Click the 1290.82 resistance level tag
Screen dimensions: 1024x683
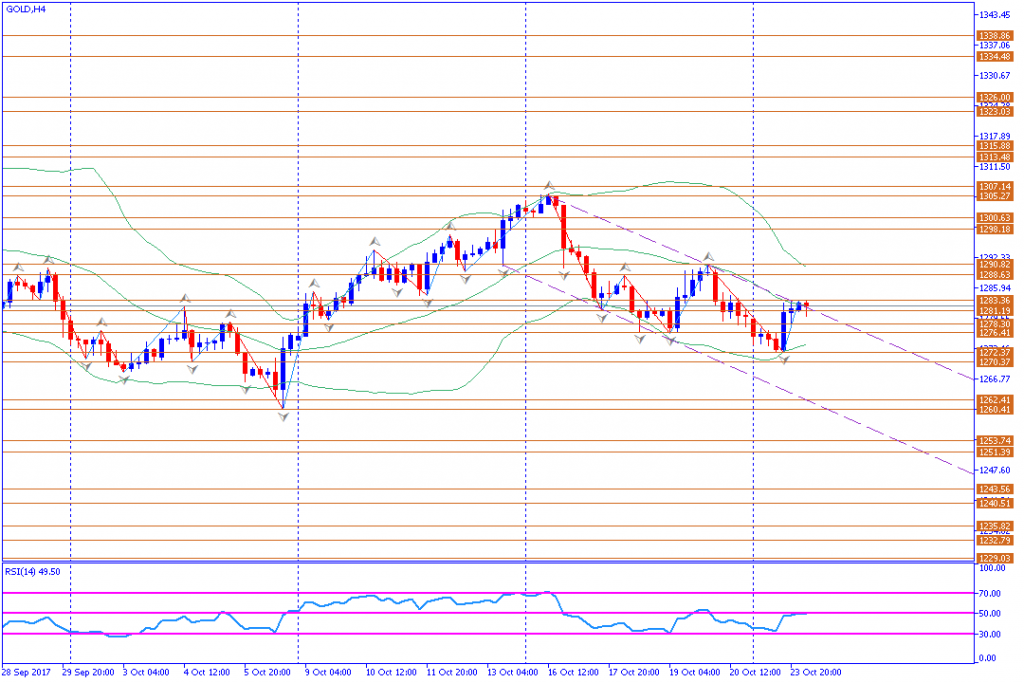995,264
